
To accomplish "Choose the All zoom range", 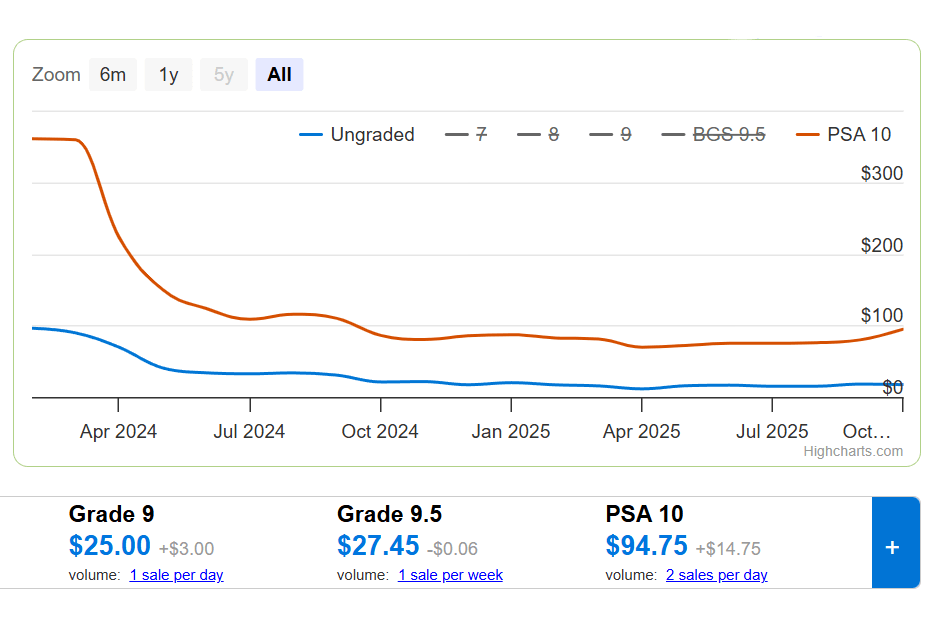I will coord(279,75).
